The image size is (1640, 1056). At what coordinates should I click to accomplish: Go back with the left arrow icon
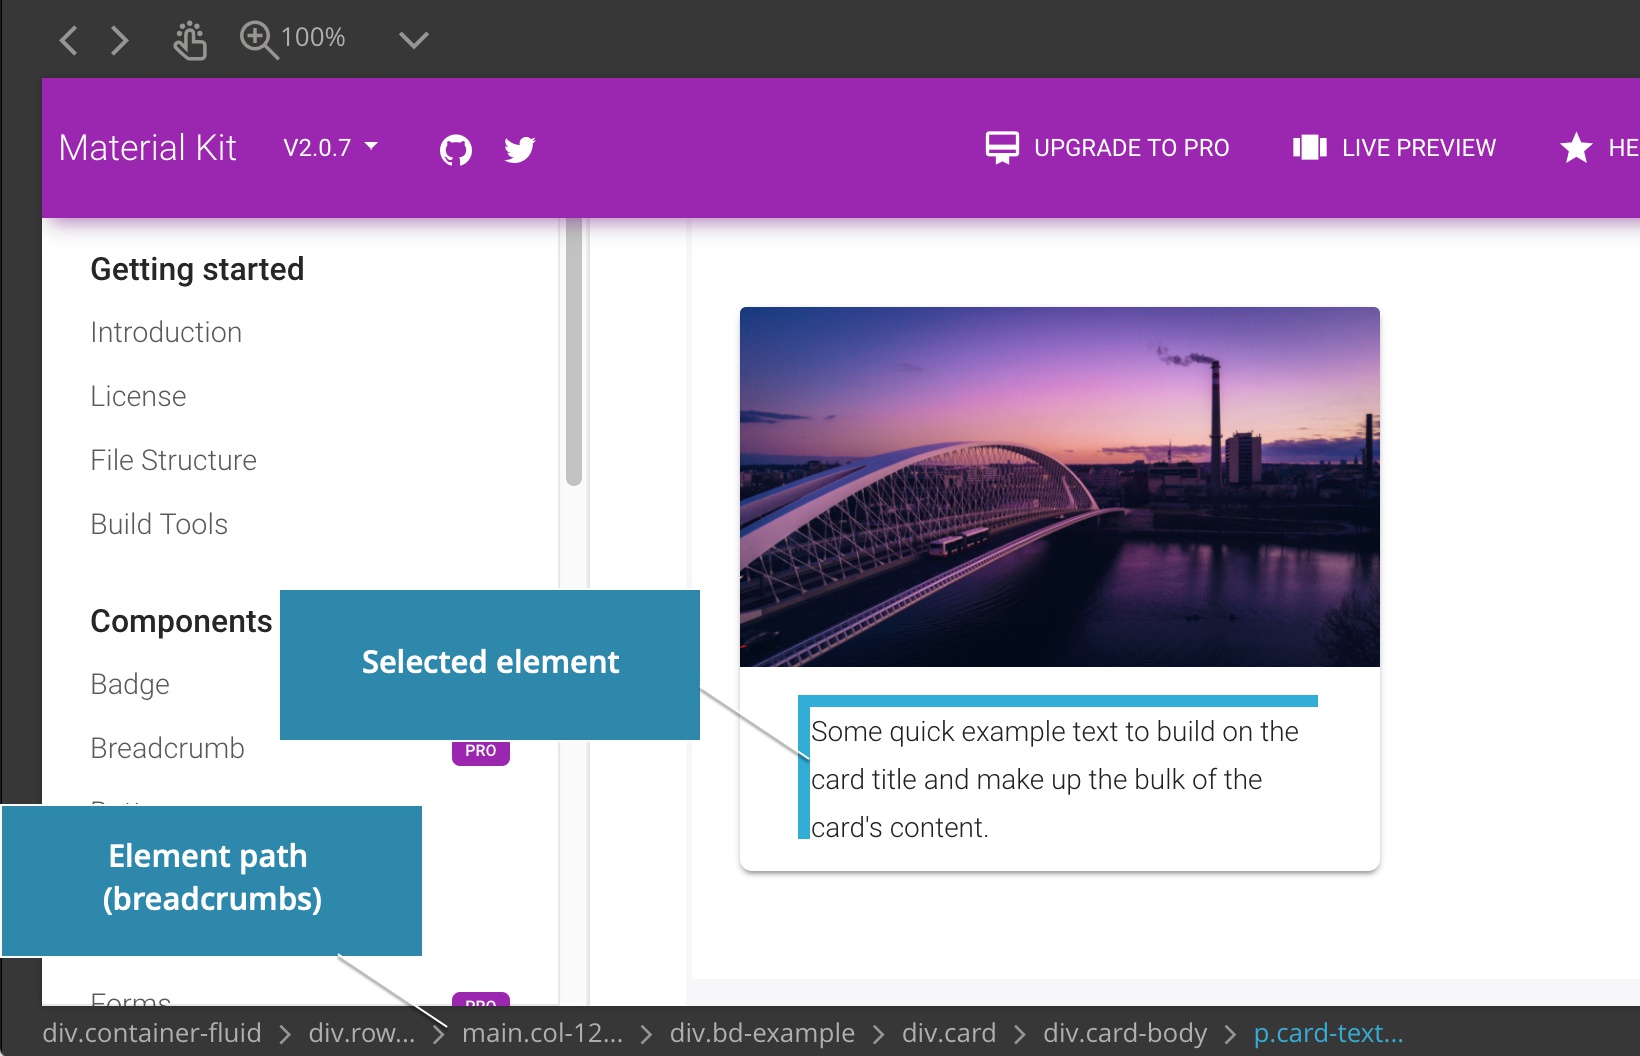[68, 40]
